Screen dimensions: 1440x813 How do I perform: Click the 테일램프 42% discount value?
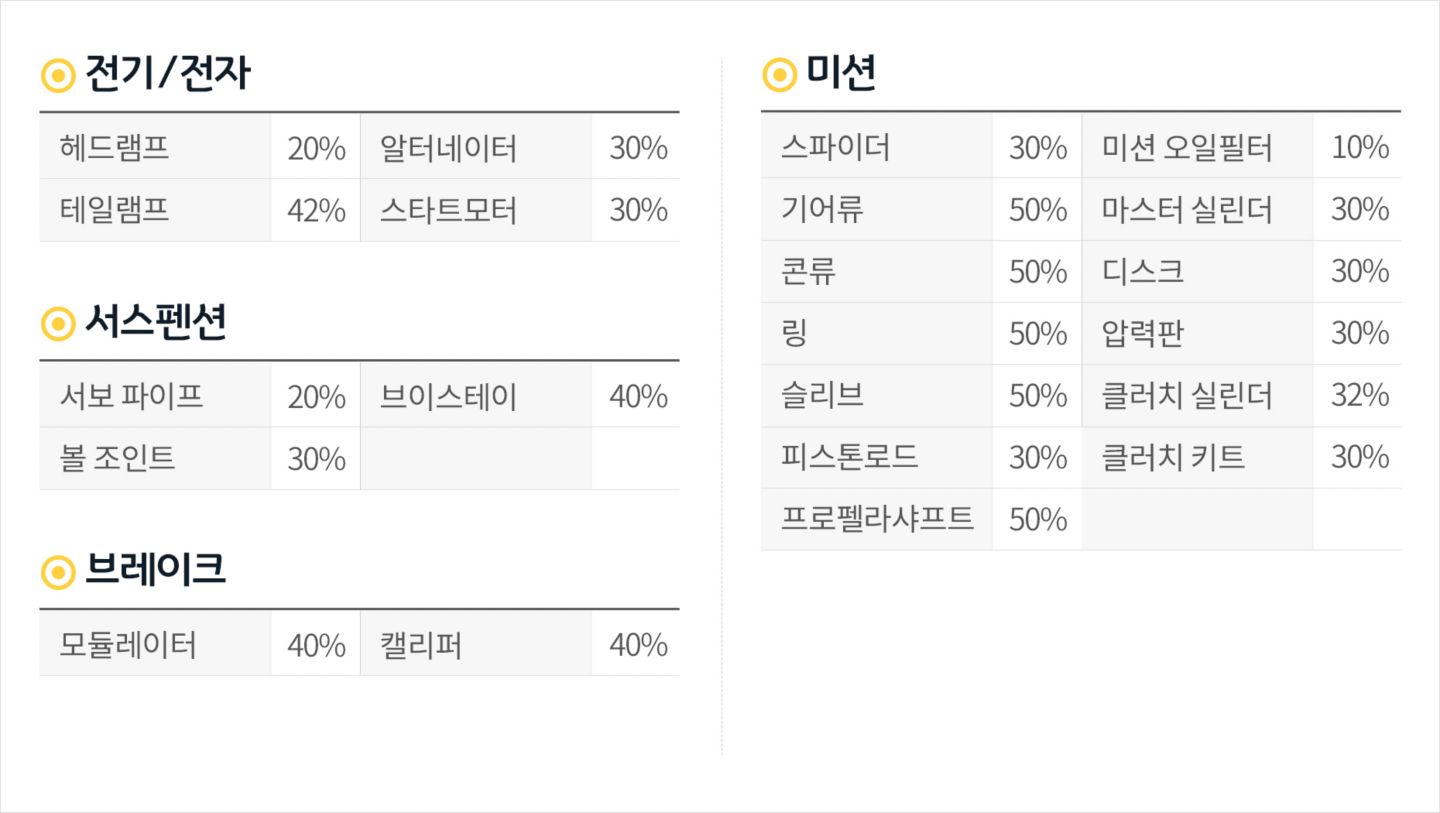tap(316, 210)
